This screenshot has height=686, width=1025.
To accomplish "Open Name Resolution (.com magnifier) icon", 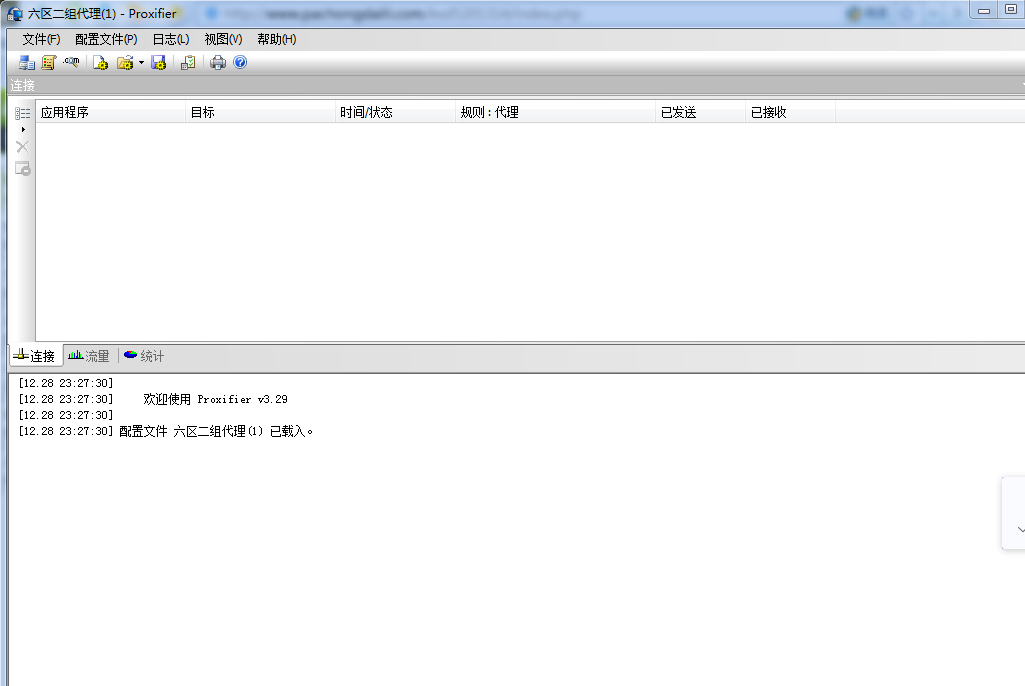I will 72,62.
